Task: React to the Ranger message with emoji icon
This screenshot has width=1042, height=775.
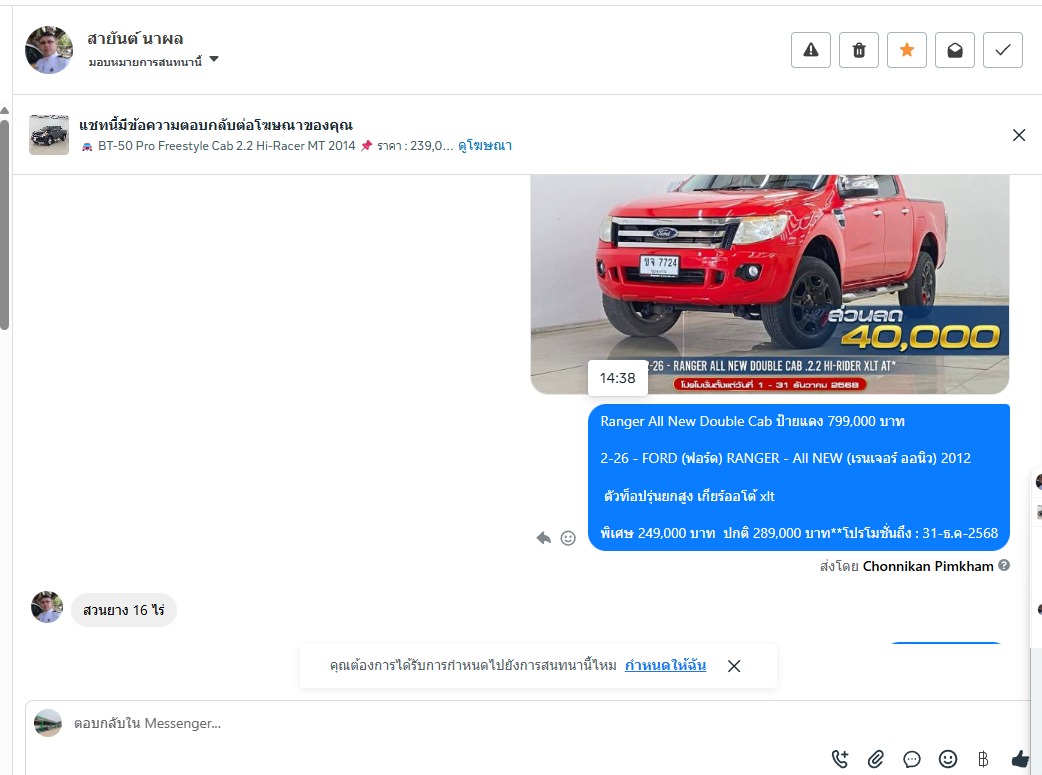Action: point(568,538)
